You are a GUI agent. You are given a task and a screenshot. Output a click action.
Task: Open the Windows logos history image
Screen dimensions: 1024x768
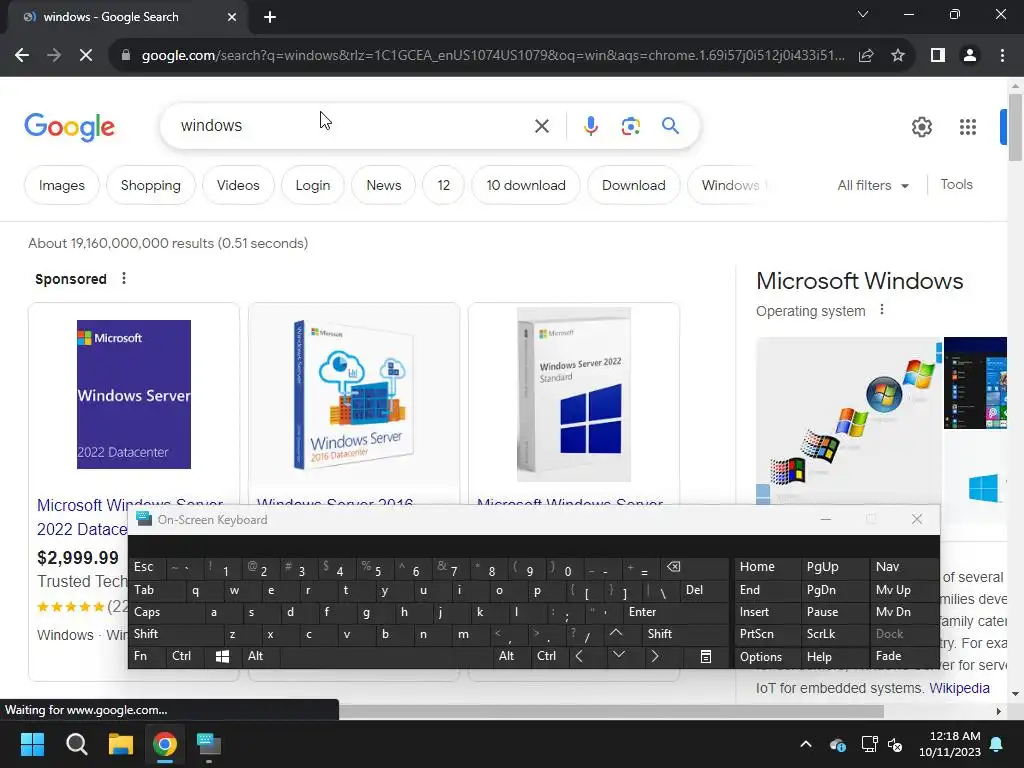tap(849, 421)
